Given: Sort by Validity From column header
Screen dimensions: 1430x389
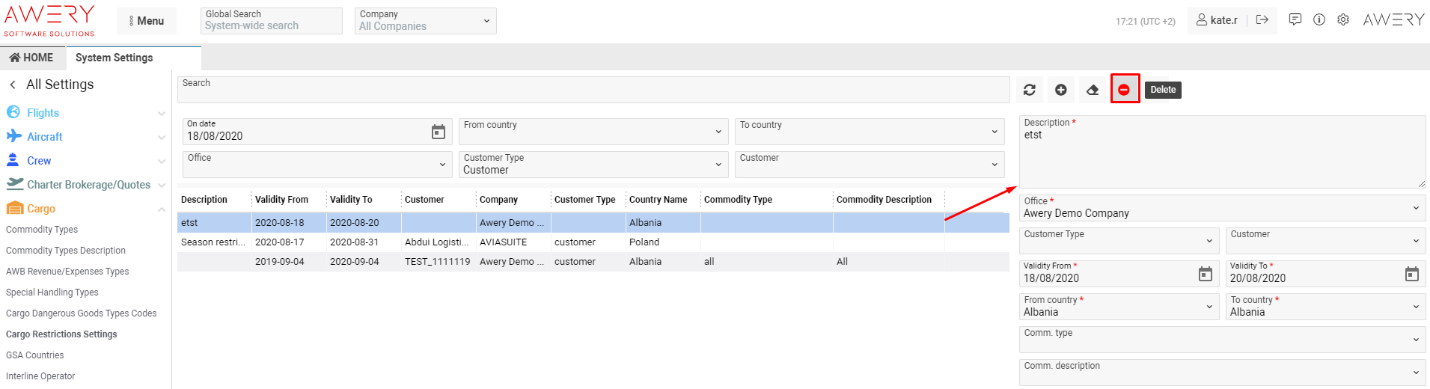Looking at the screenshot, I should click(x=282, y=200).
